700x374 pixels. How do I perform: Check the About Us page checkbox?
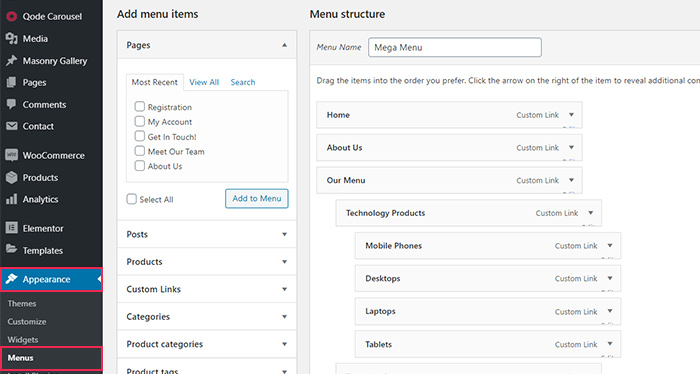[x=140, y=165]
